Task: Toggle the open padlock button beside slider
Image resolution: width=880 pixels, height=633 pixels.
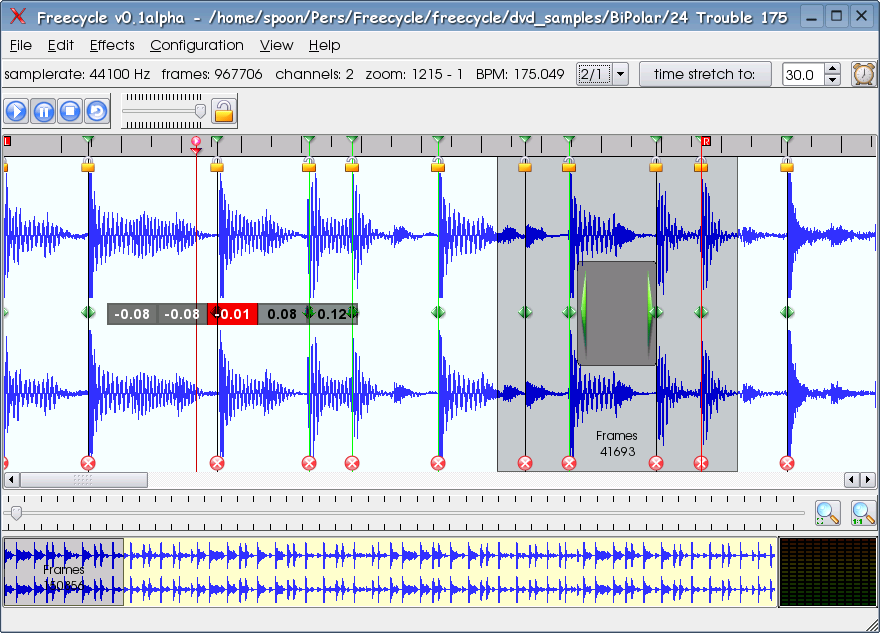Action: pyautogui.click(x=224, y=111)
